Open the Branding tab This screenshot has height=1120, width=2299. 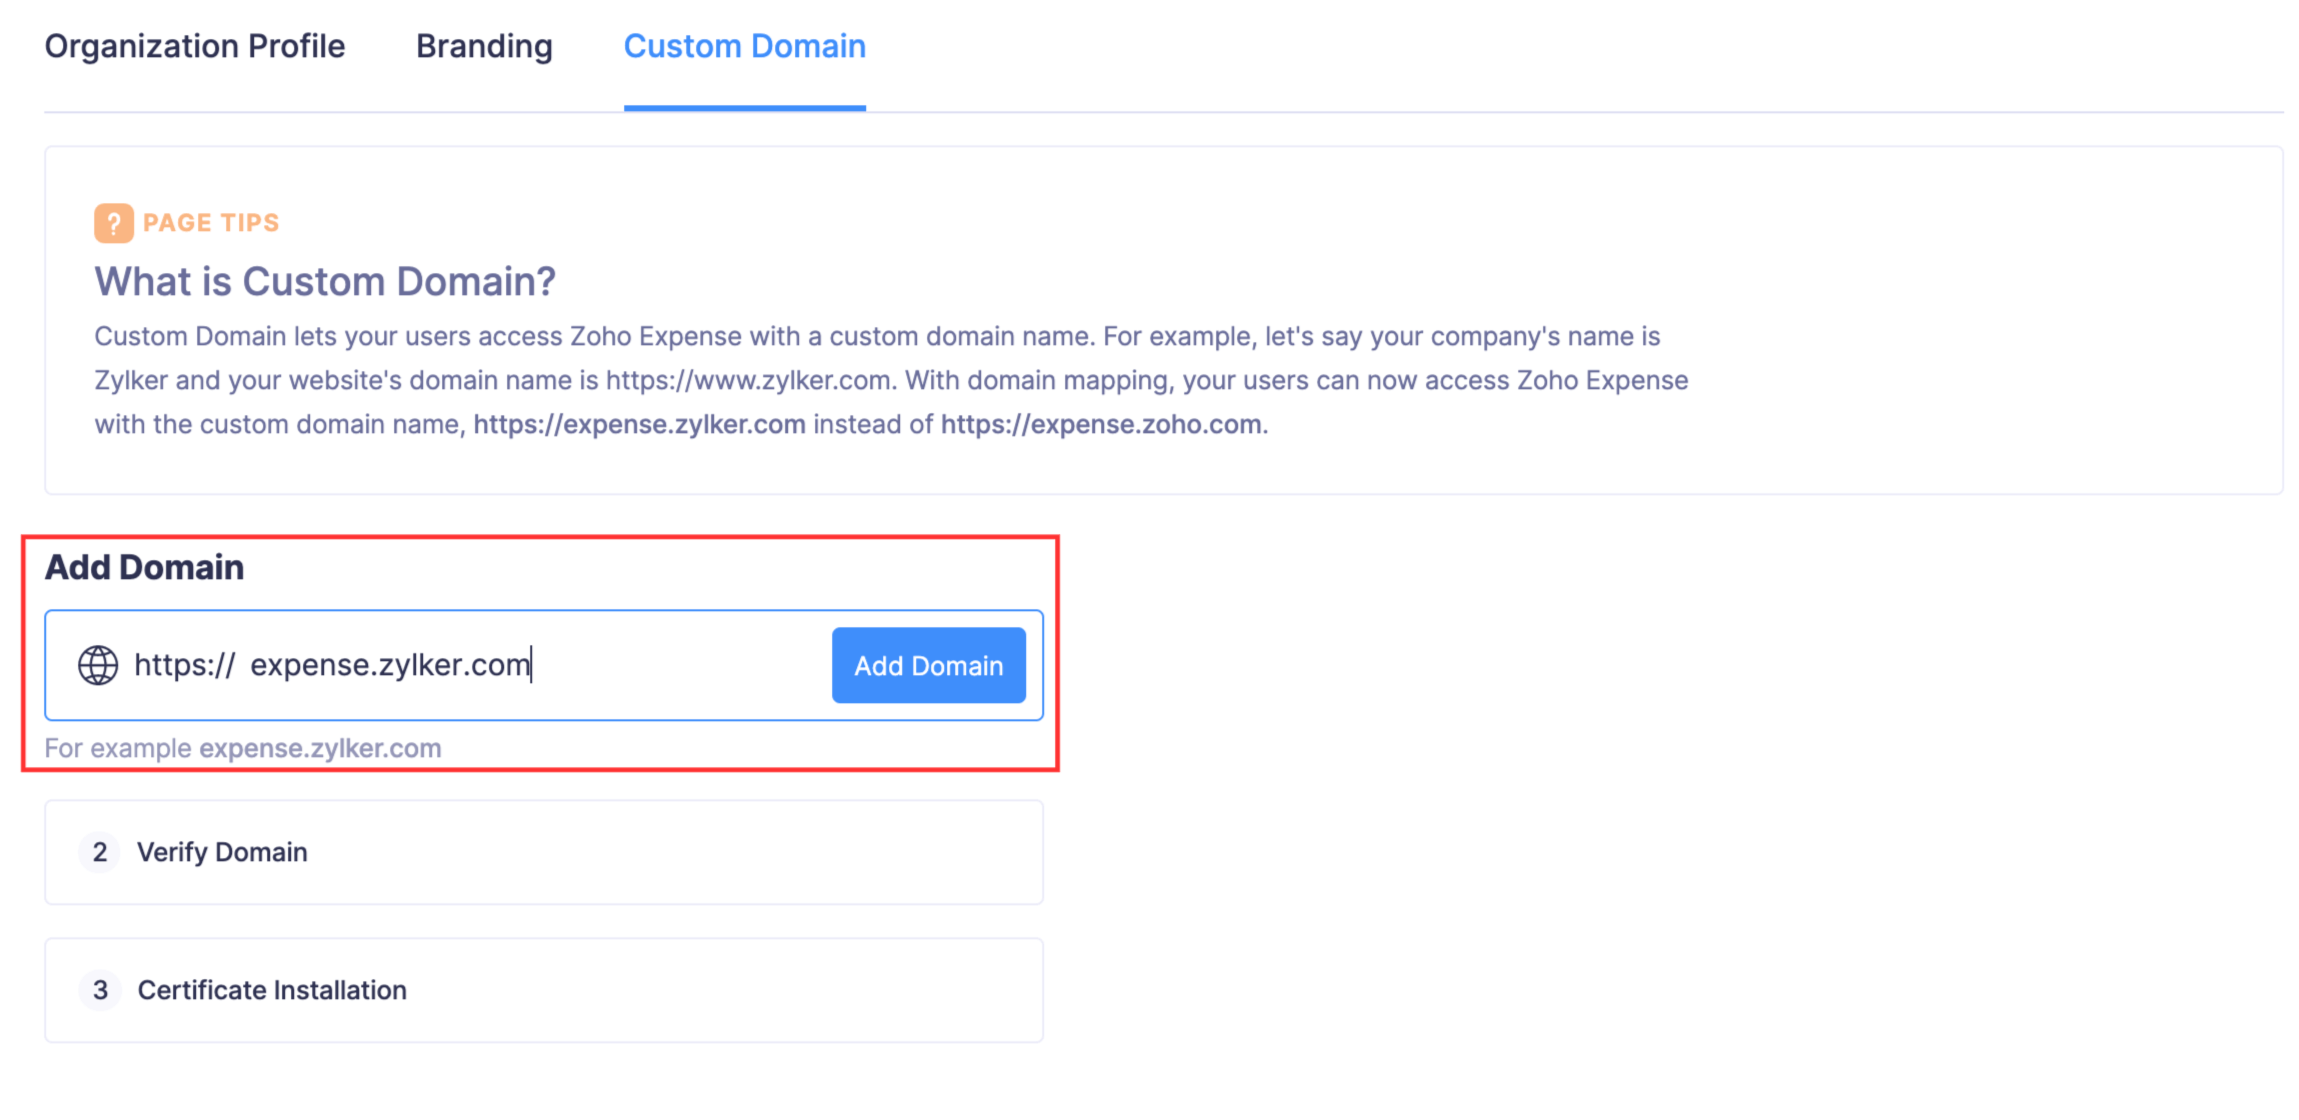[484, 46]
